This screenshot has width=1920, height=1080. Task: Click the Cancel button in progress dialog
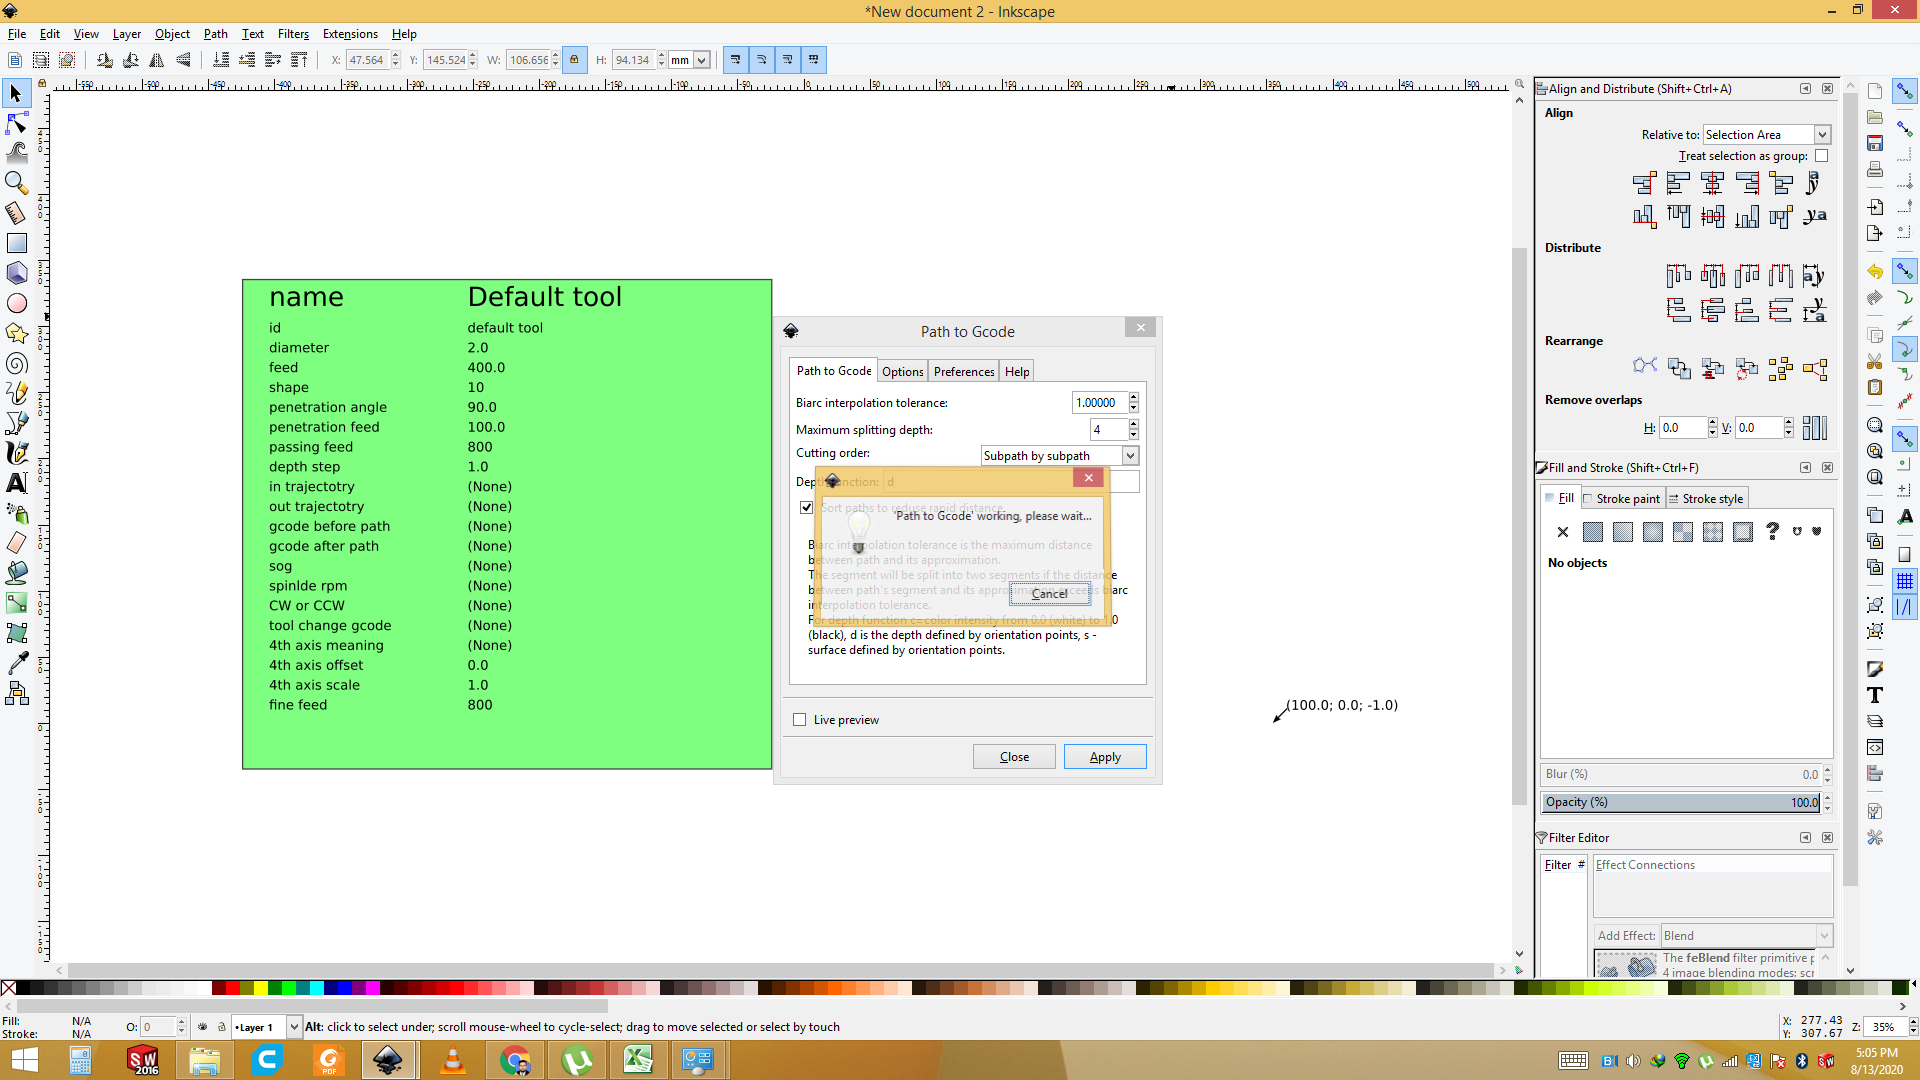1050,593
